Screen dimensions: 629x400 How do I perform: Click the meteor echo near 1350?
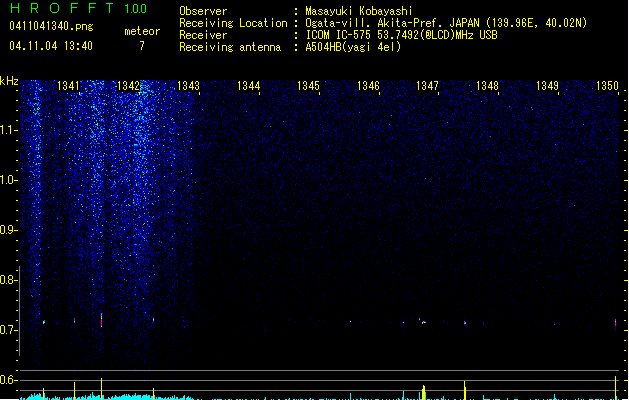615,324
